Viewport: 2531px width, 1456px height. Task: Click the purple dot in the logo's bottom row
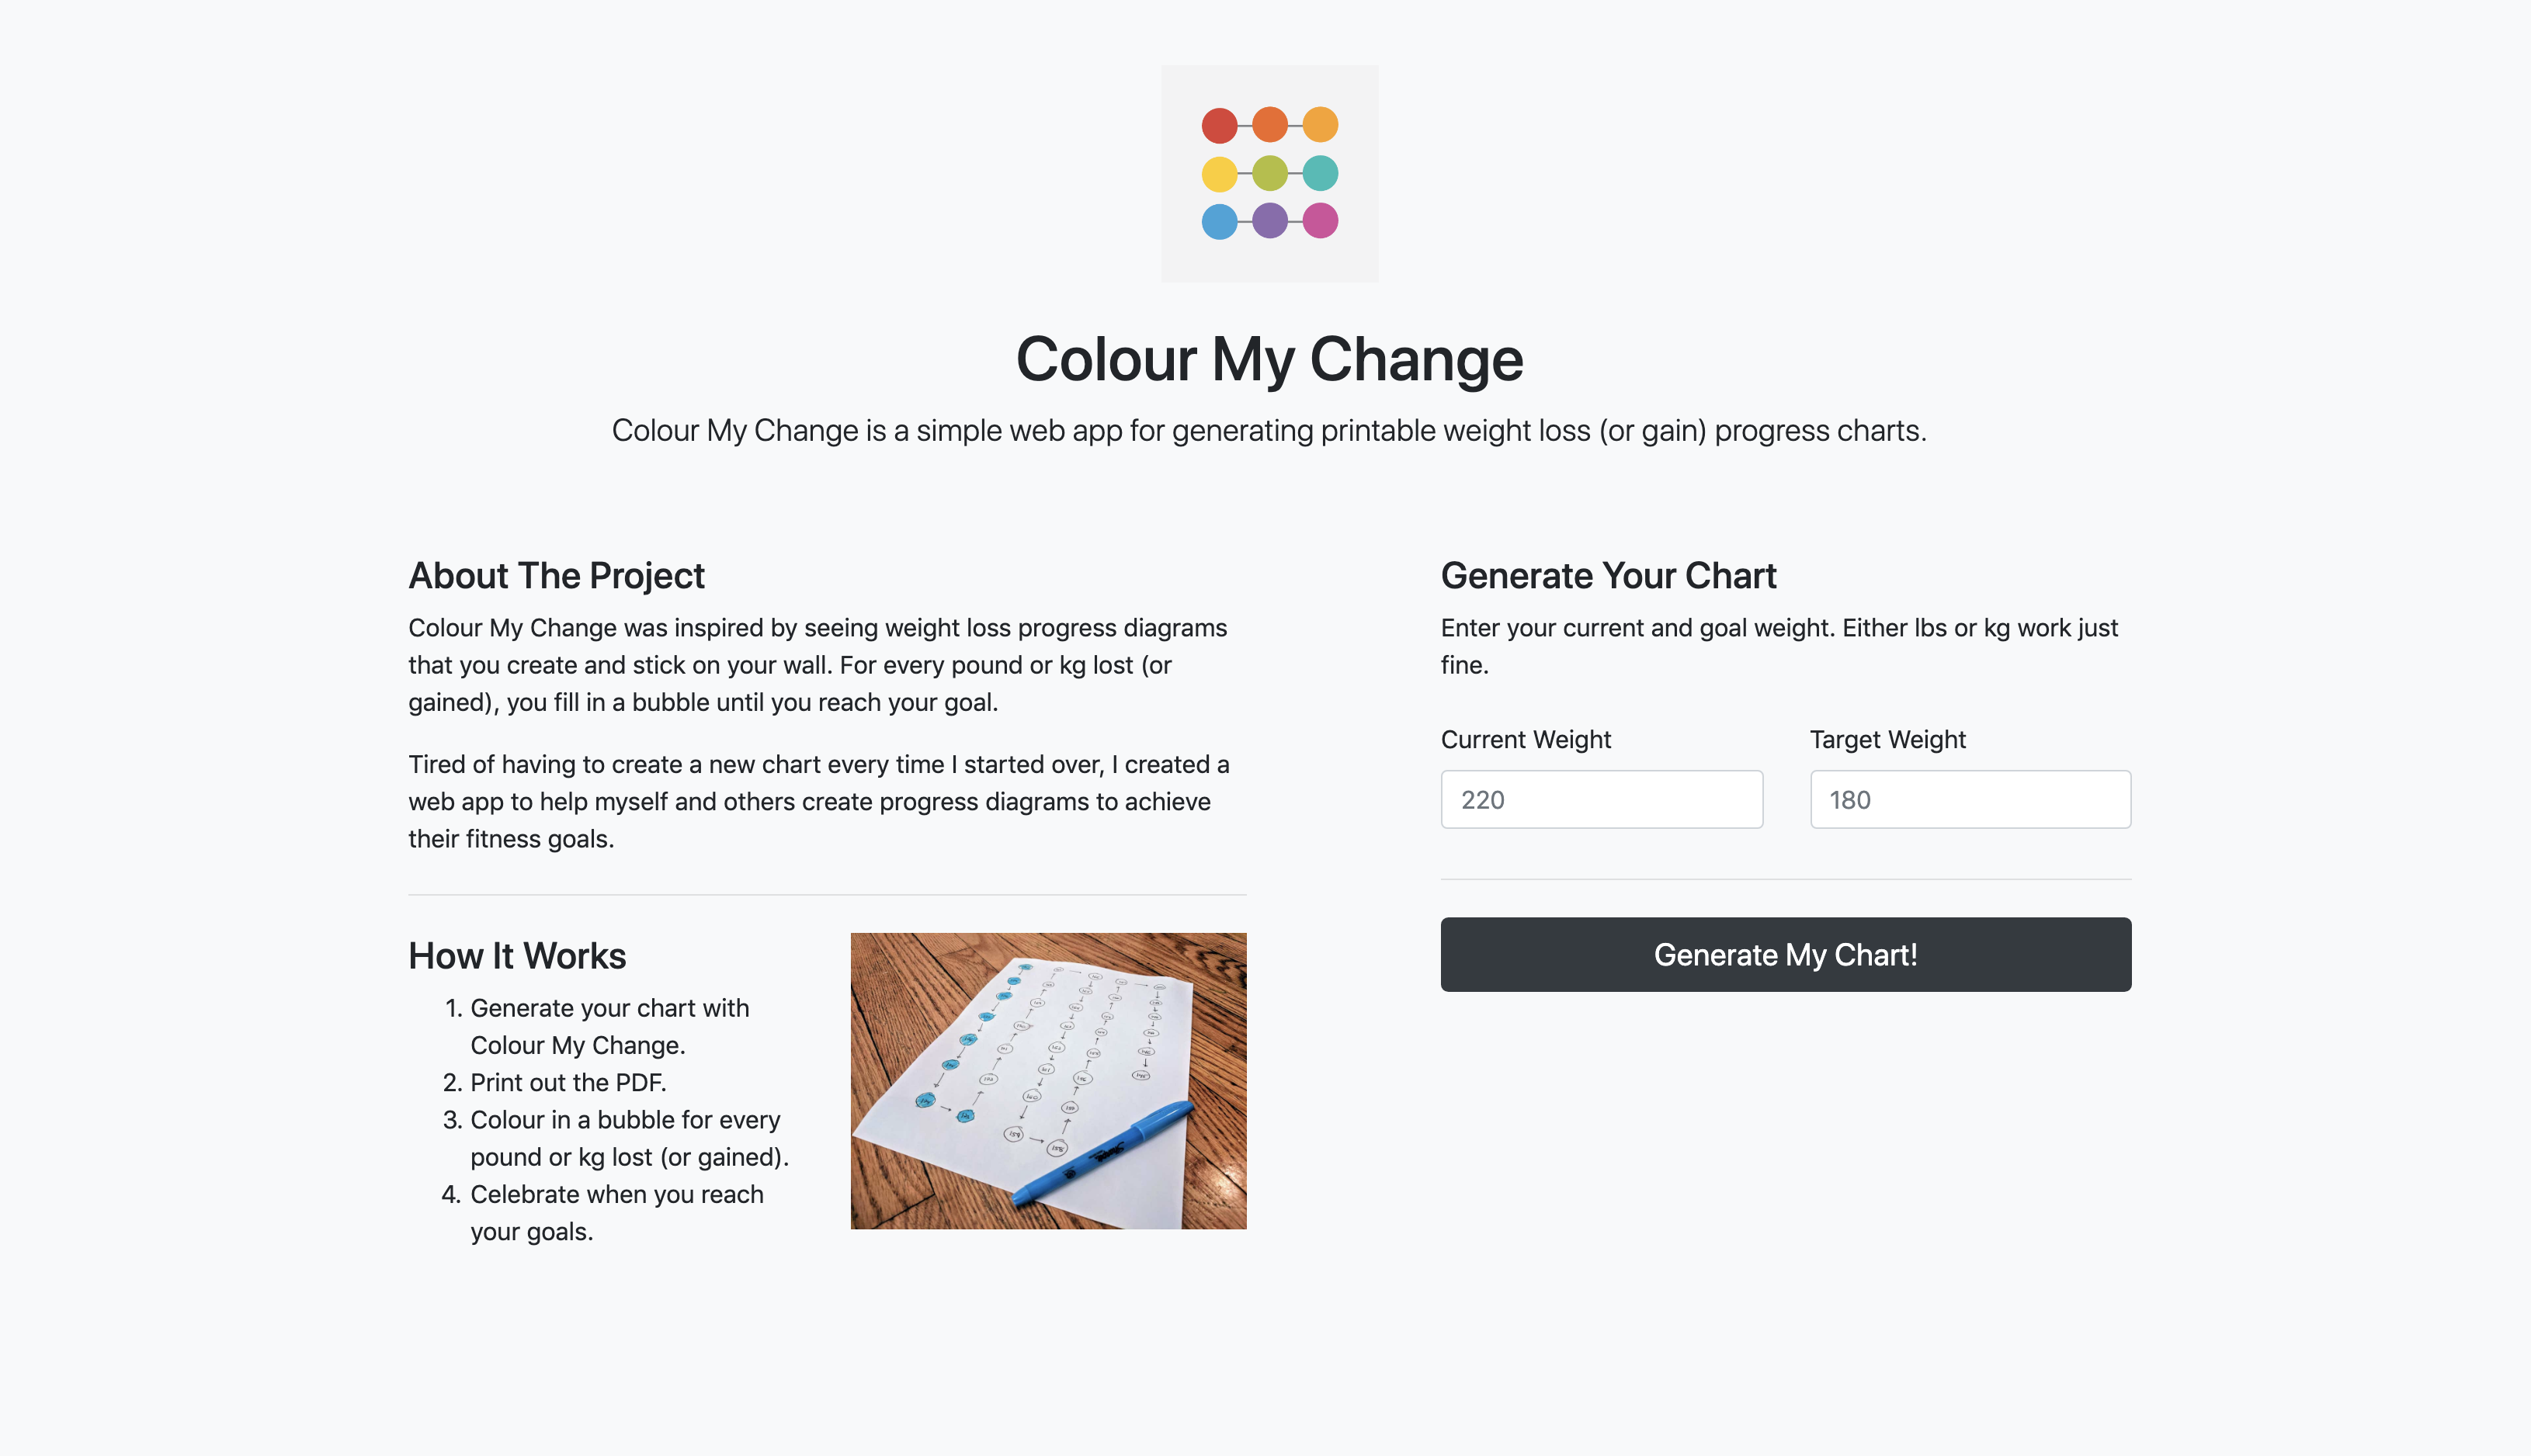[1271, 221]
